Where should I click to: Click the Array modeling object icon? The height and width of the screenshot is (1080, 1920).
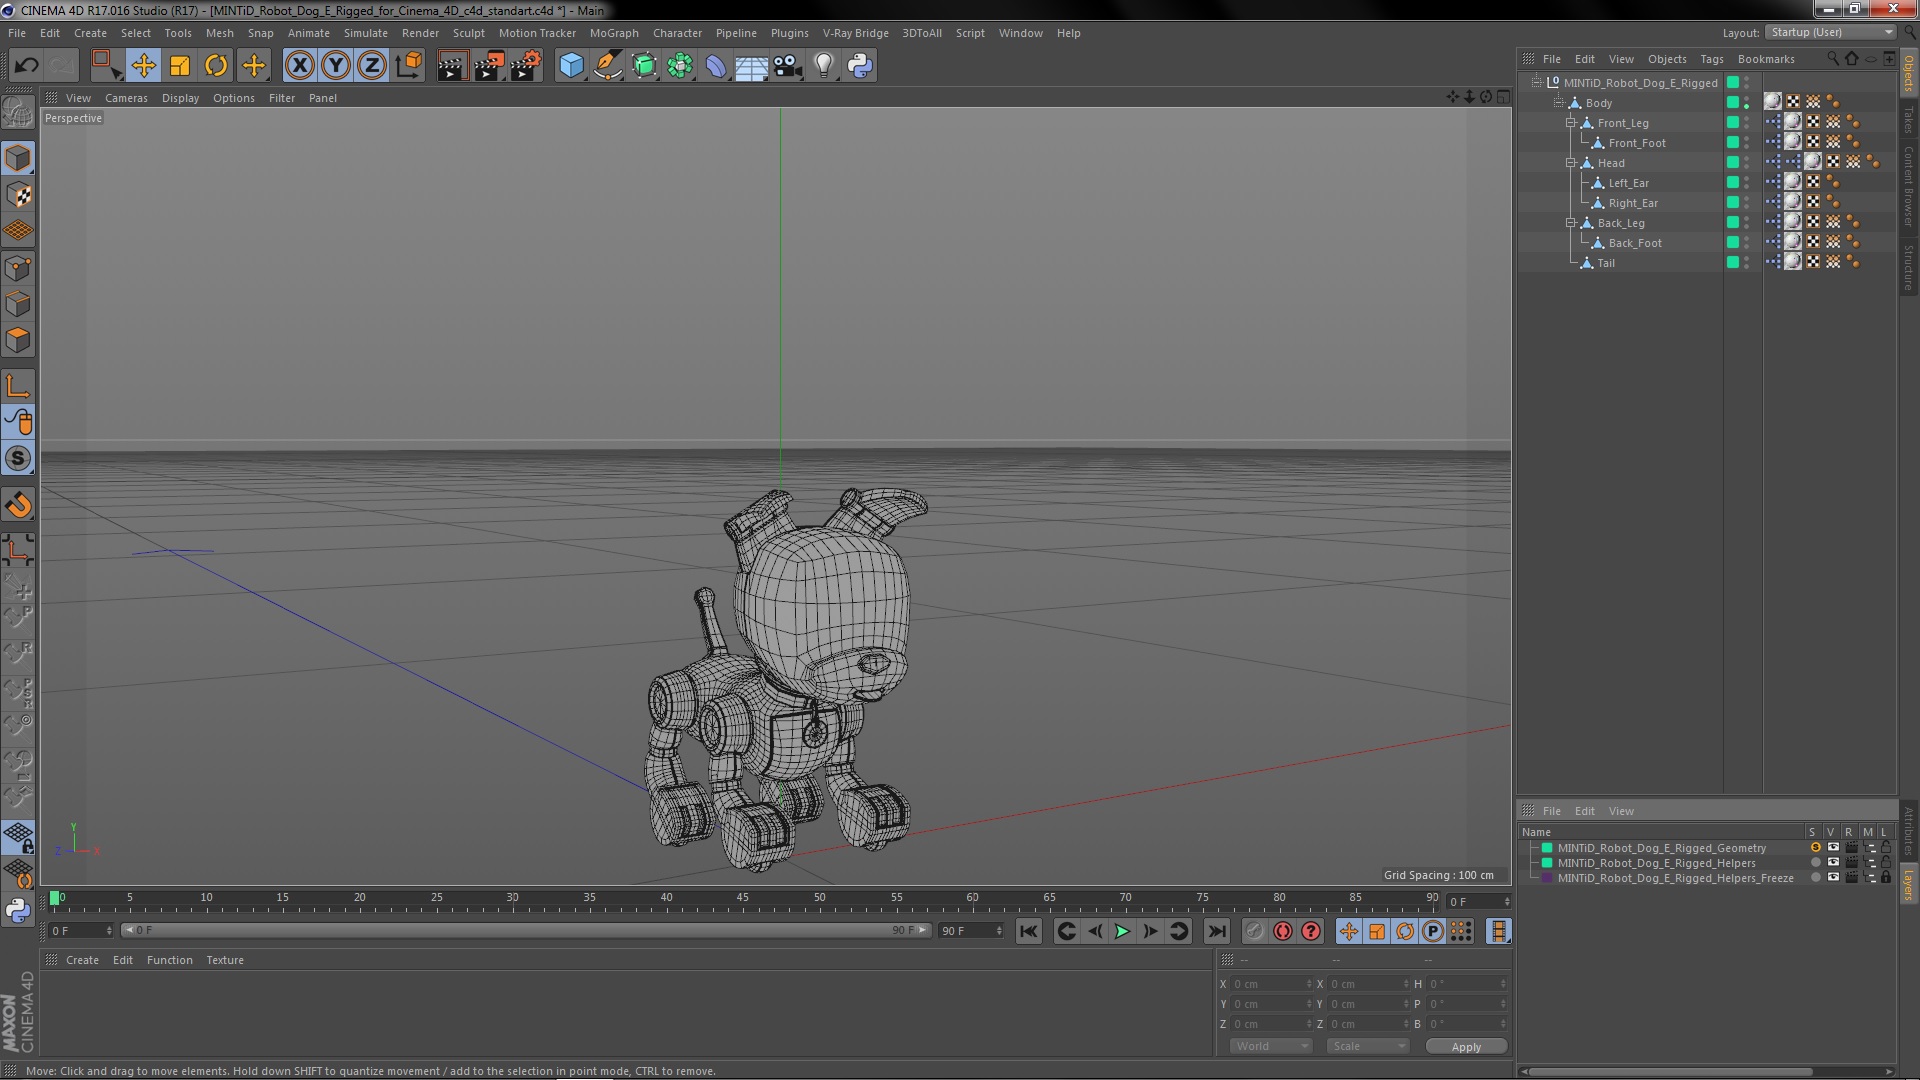click(x=680, y=66)
